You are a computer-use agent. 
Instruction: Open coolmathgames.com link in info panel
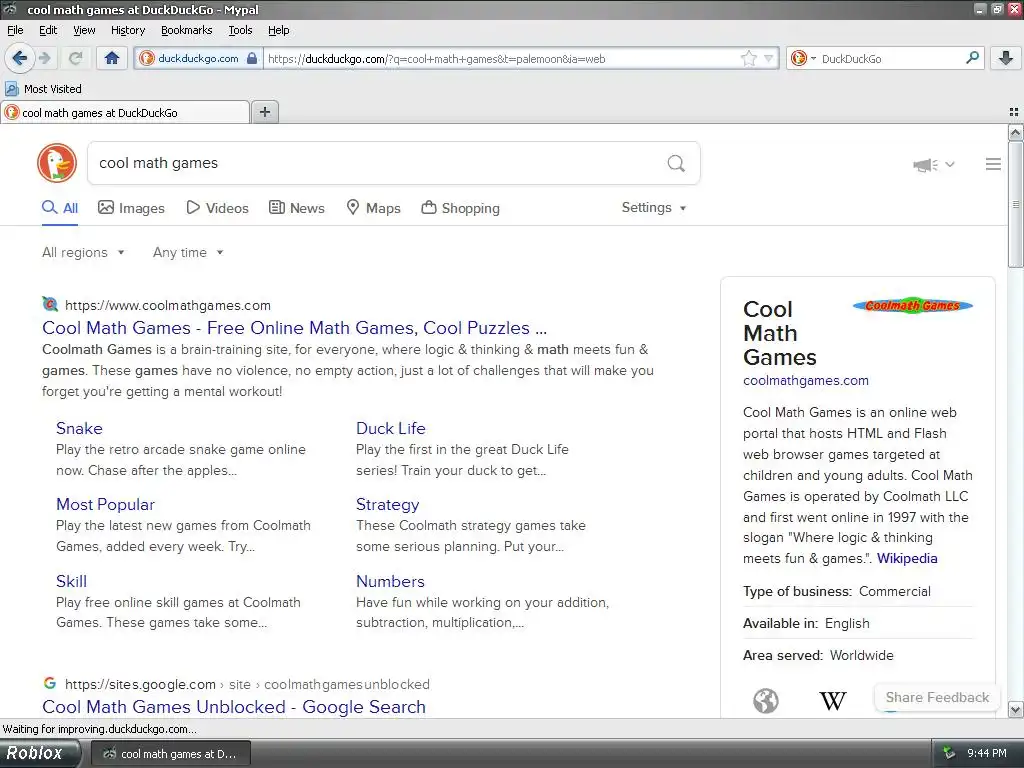[x=806, y=380]
